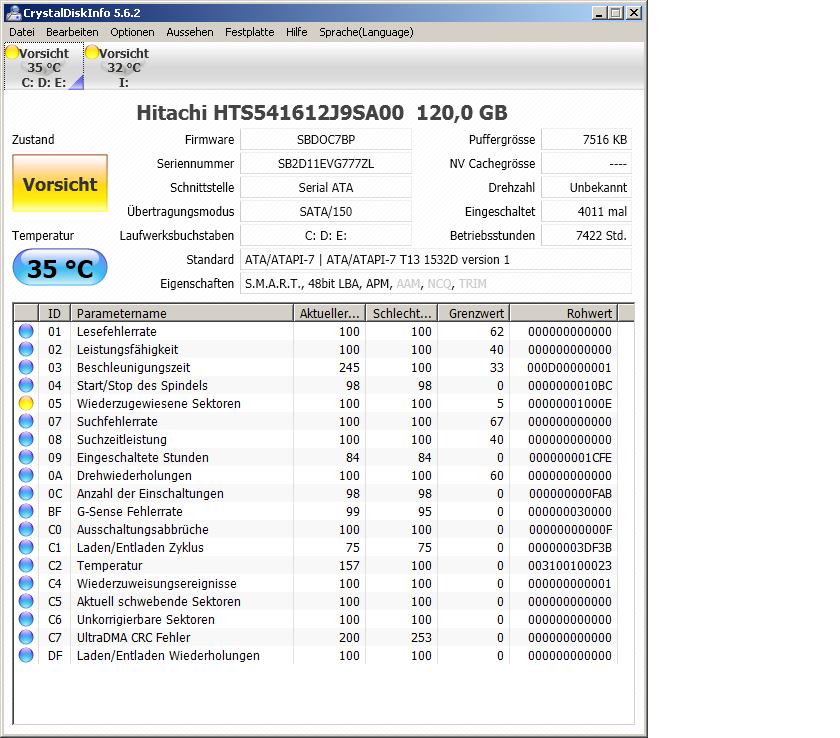840x738 pixels.
Task: Open the Sprache(Language) menu
Action: (x=366, y=32)
